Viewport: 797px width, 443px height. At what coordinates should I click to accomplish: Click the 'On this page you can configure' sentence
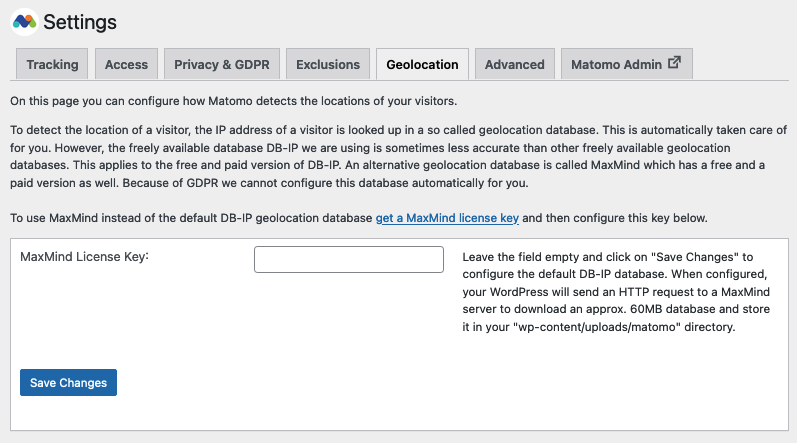pyautogui.click(x=234, y=101)
